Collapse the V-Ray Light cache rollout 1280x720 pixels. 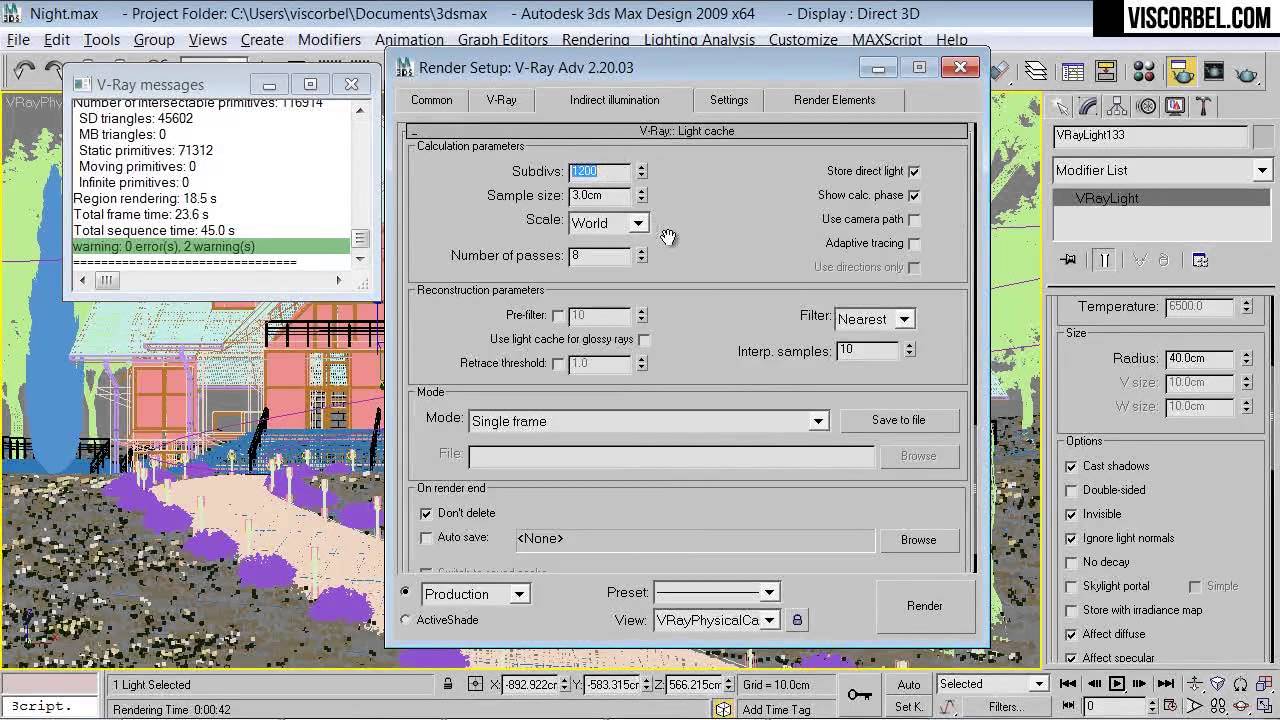pos(687,131)
